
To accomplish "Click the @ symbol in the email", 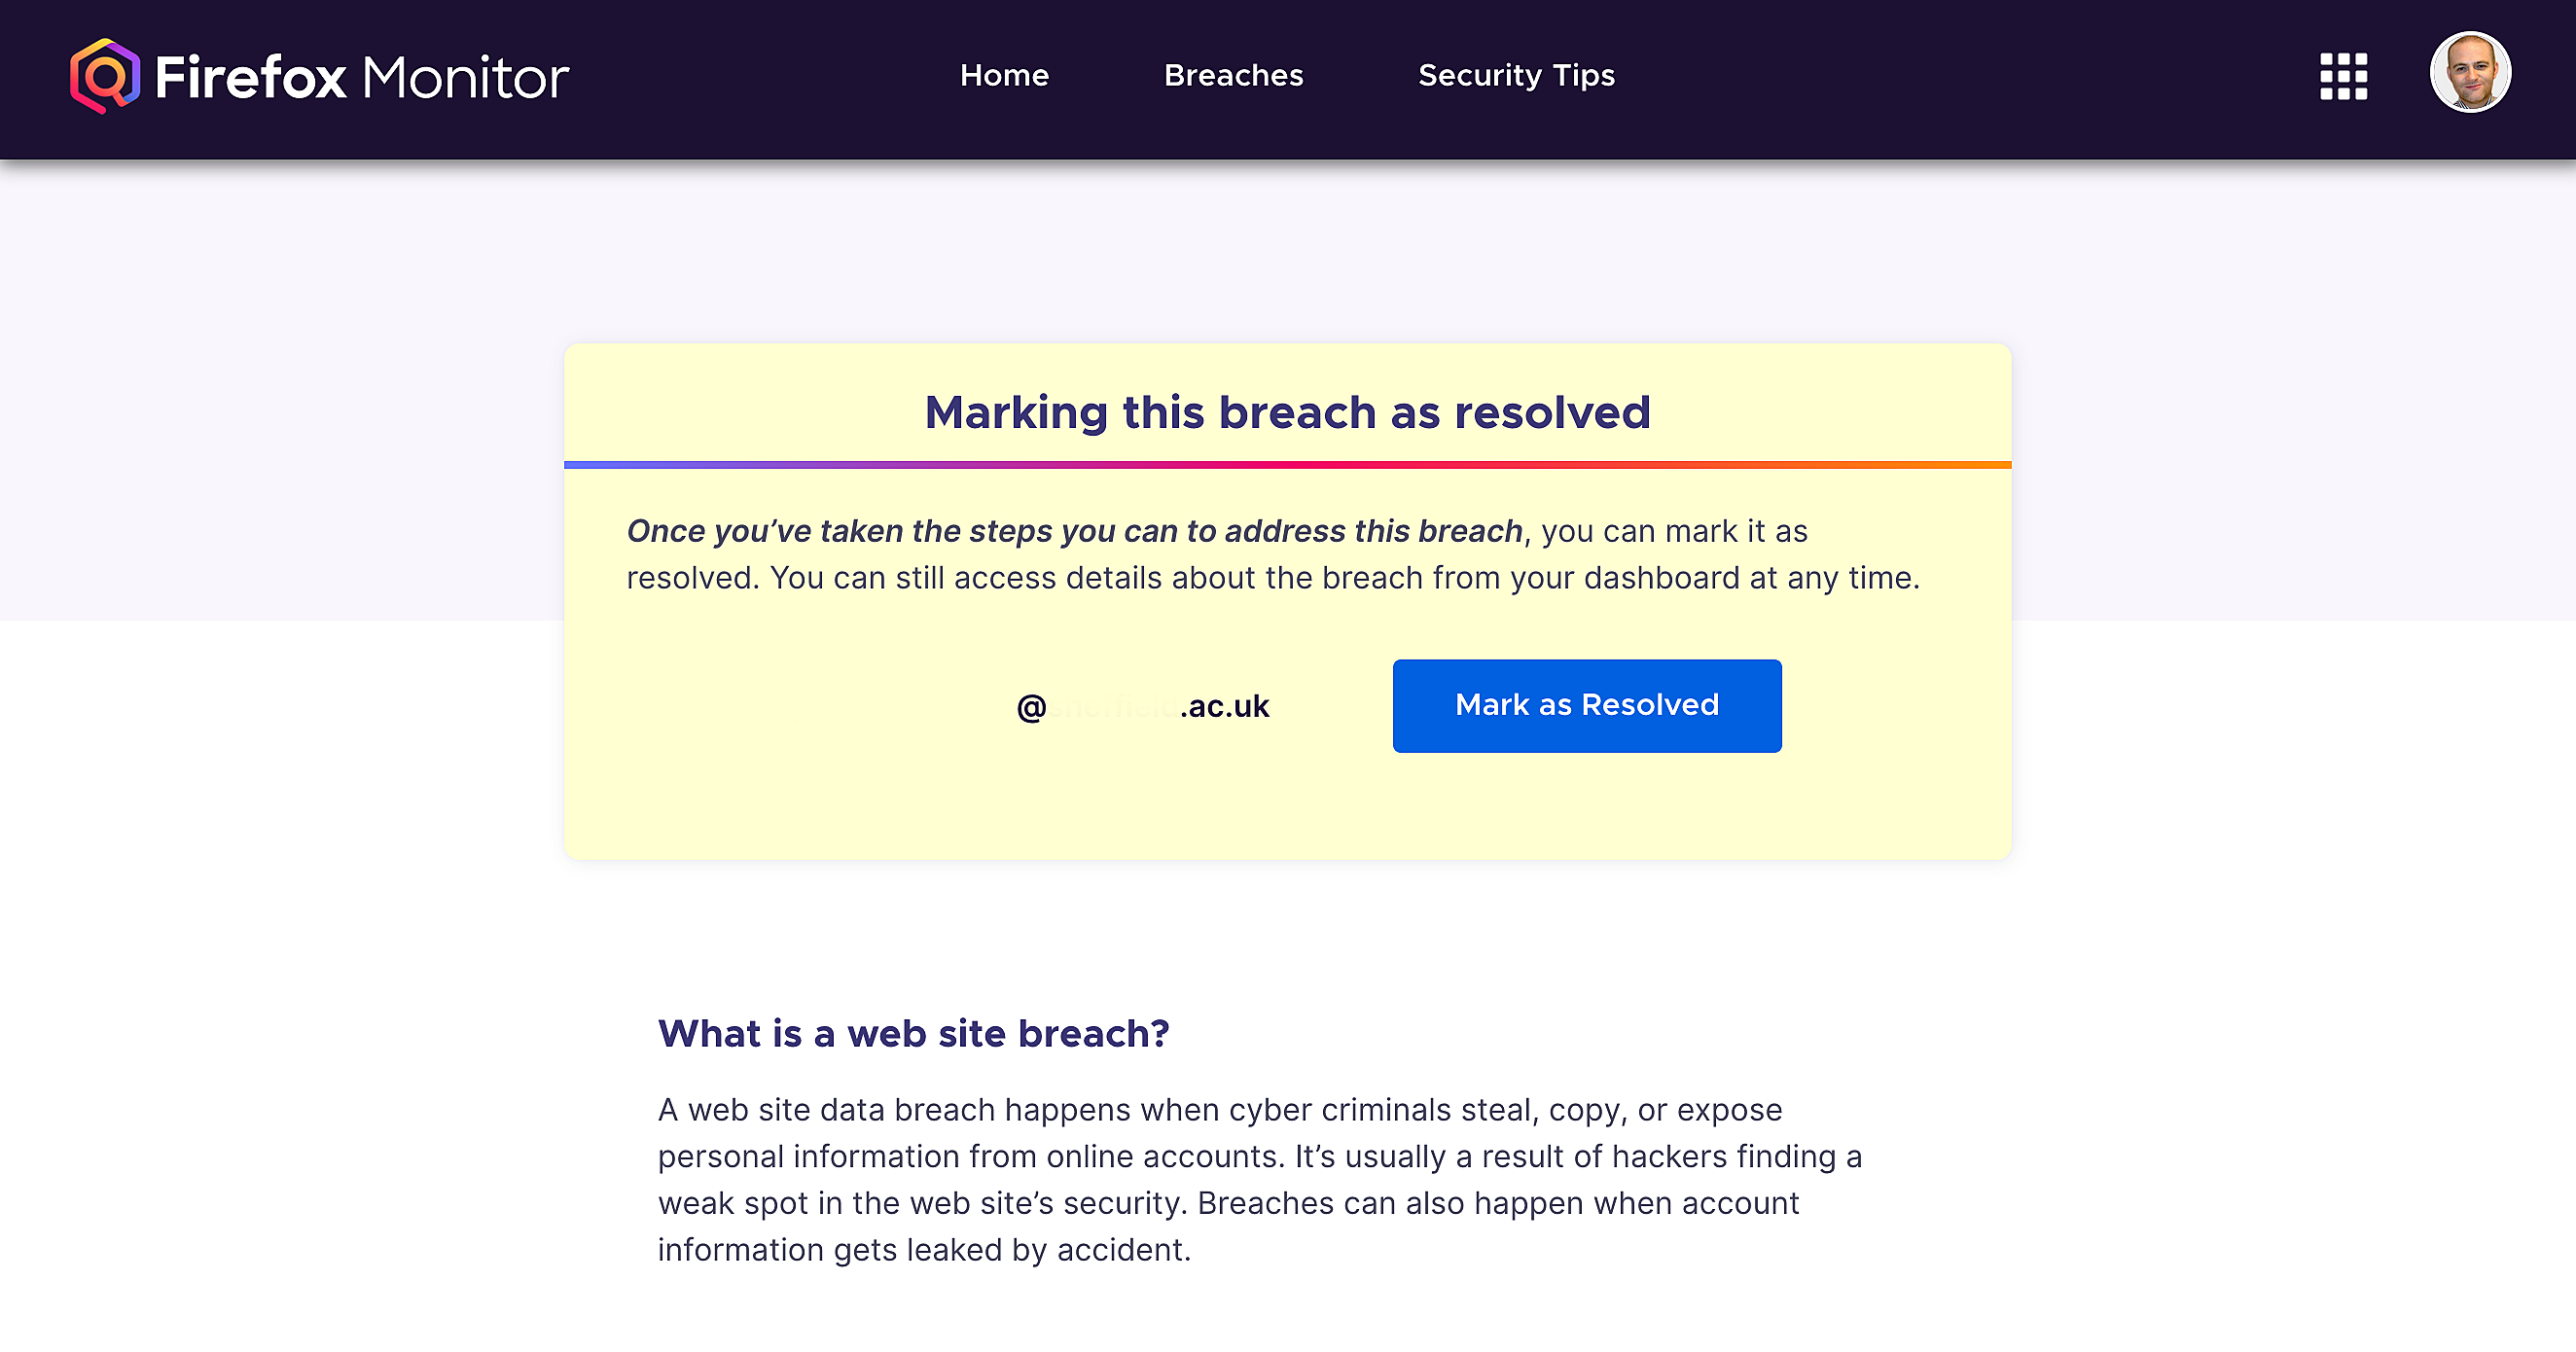I will pyautogui.click(x=1031, y=707).
